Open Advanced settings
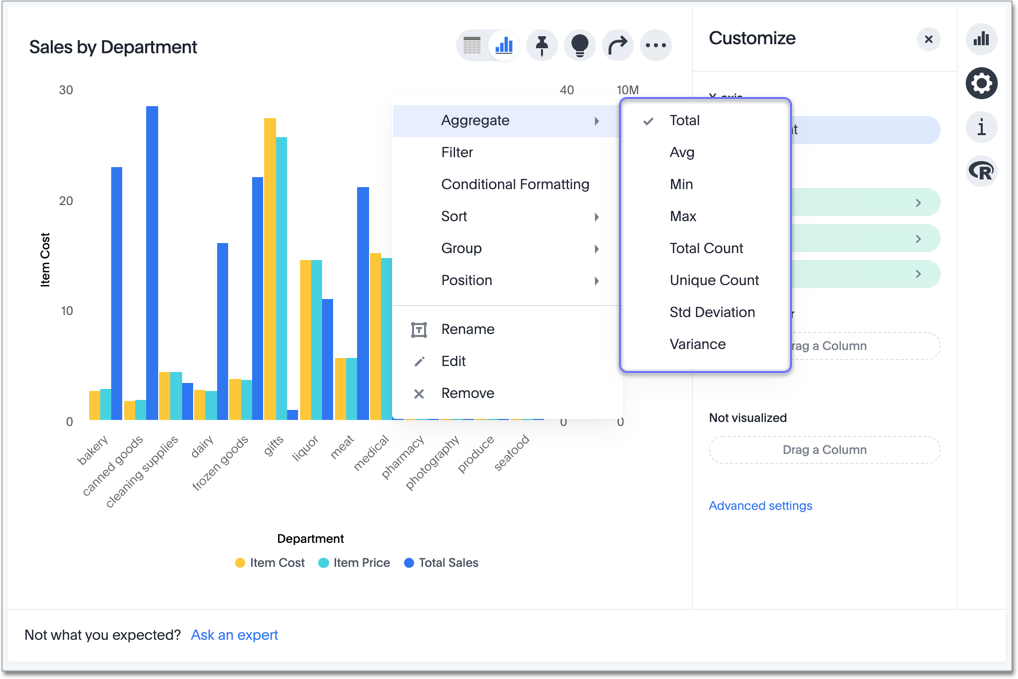This screenshot has height=679, width=1018. tap(760, 505)
